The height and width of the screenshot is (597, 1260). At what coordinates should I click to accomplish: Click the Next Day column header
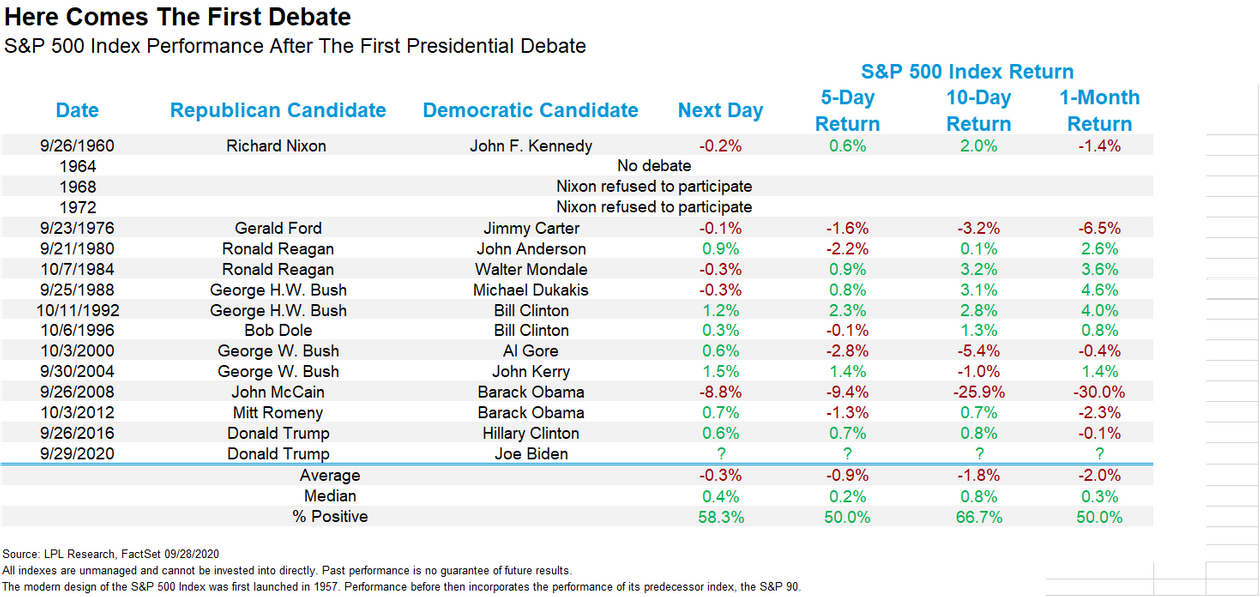pos(720,111)
